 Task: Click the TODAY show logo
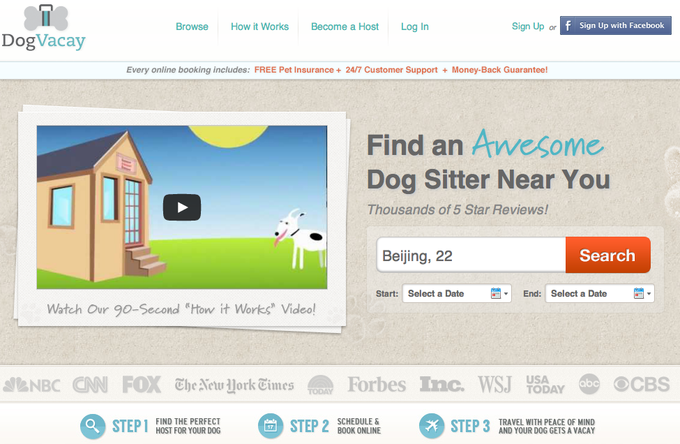[320, 385]
